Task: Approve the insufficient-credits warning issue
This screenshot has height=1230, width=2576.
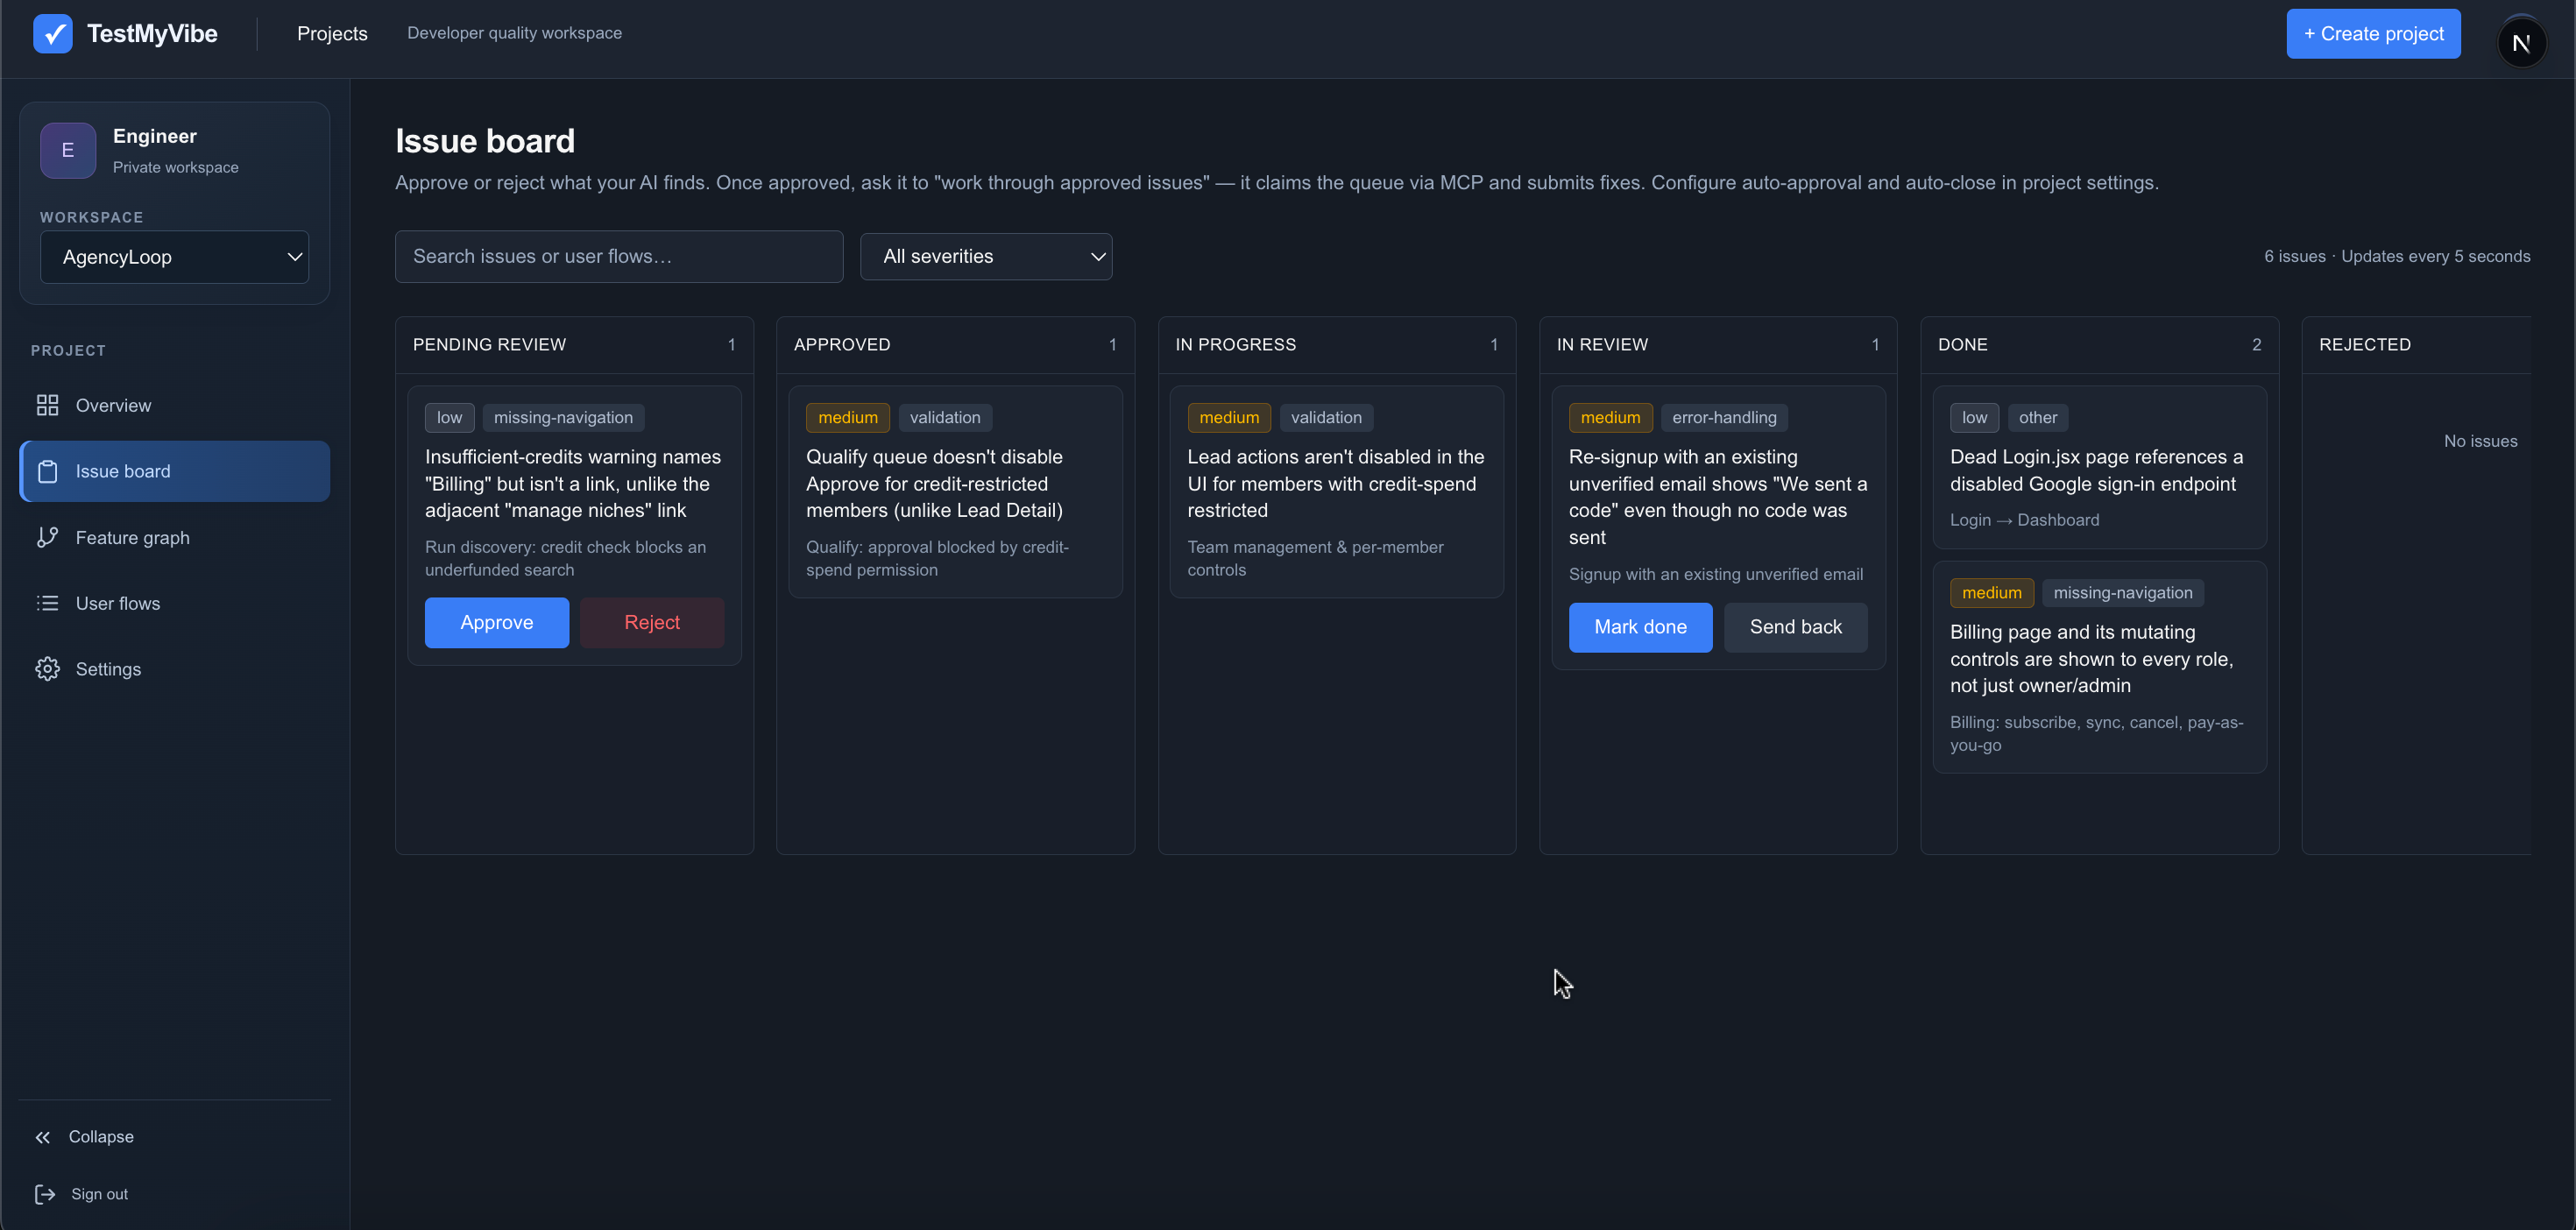Action: (496, 623)
